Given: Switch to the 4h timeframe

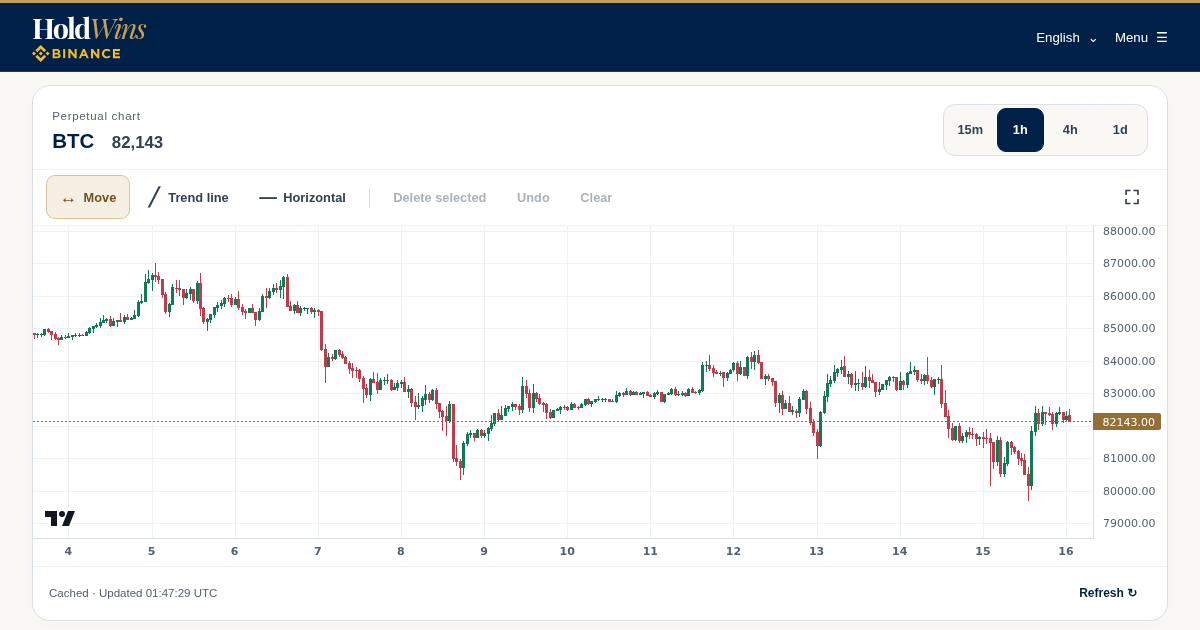Looking at the screenshot, I should click(x=1070, y=130).
